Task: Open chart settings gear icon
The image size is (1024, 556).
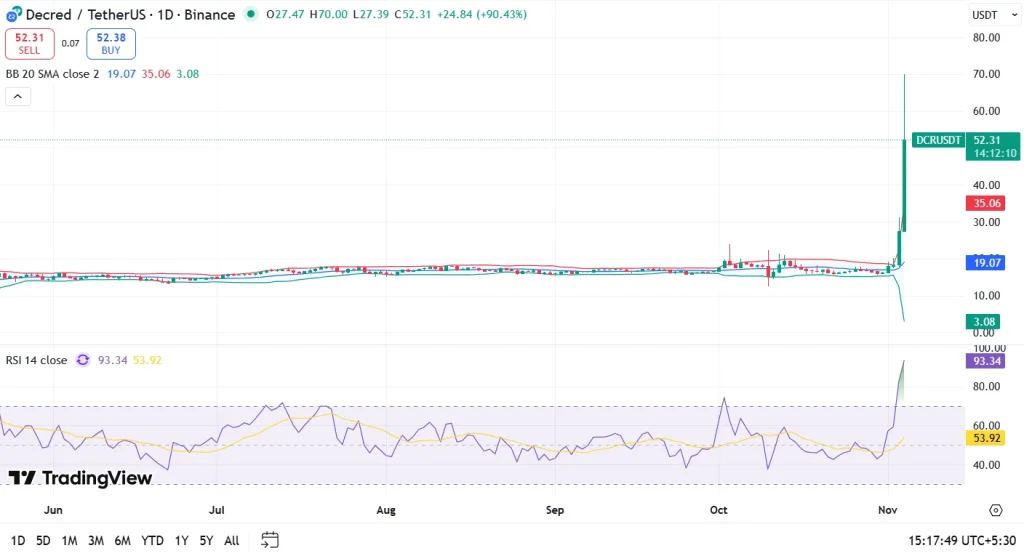Action: (x=995, y=510)
